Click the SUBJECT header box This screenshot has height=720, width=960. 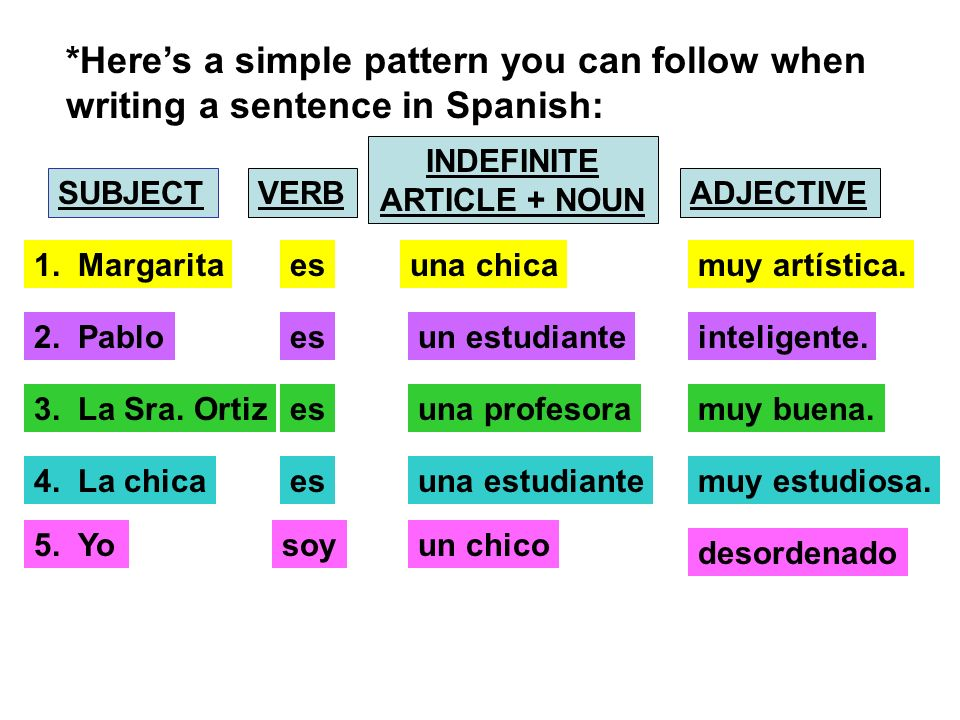pos(133,193)
